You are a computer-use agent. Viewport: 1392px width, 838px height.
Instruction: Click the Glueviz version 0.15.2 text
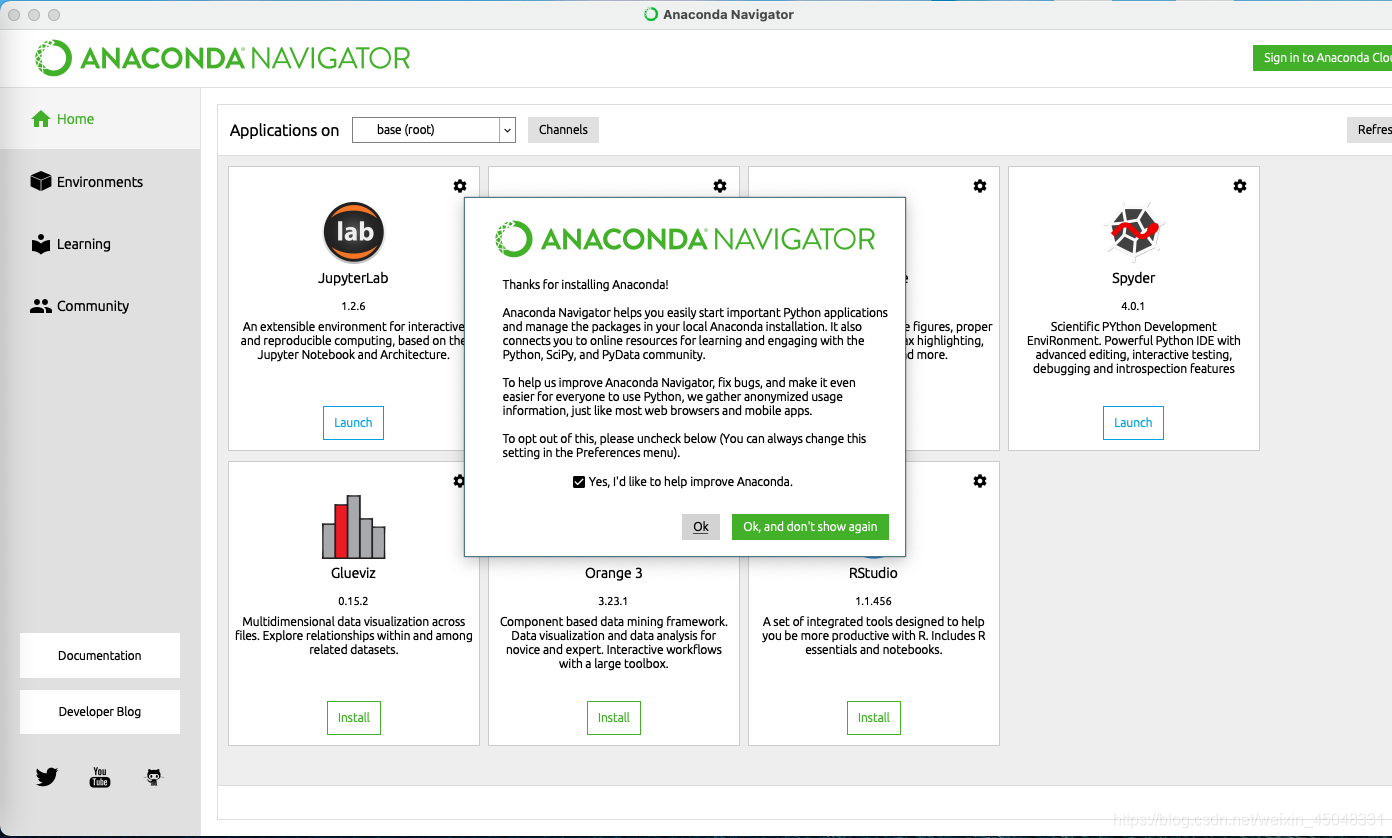pyautogui.click(x=354, y=601)
